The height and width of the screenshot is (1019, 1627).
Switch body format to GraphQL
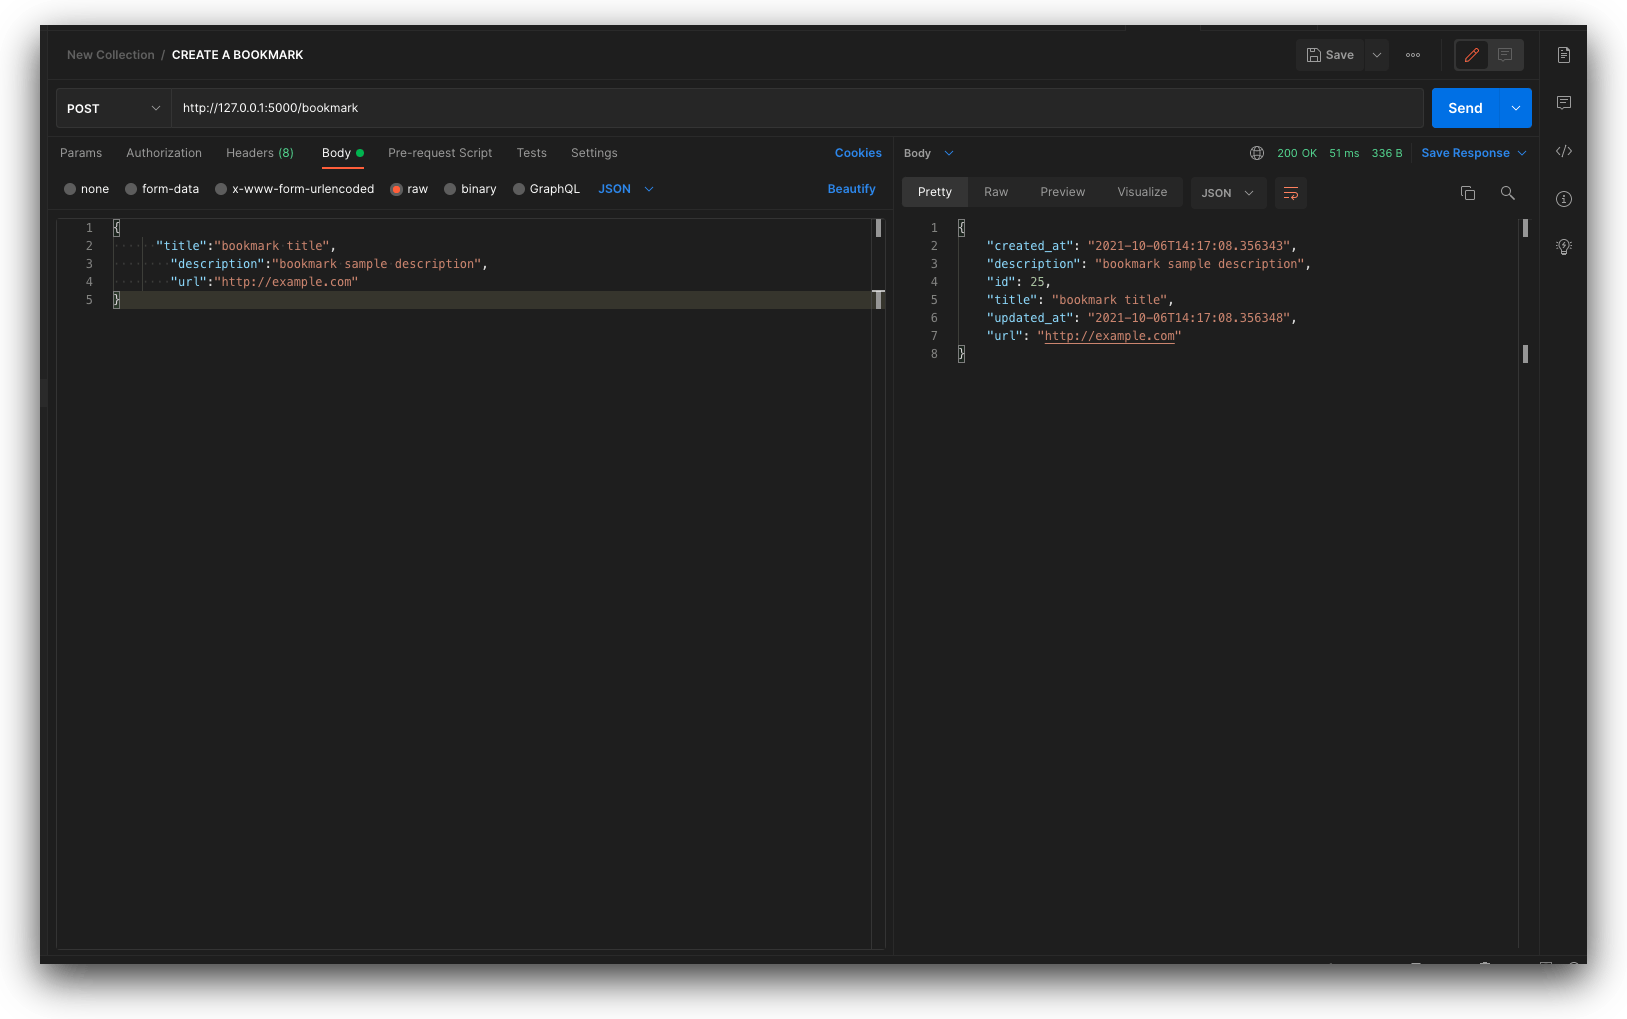547,188
